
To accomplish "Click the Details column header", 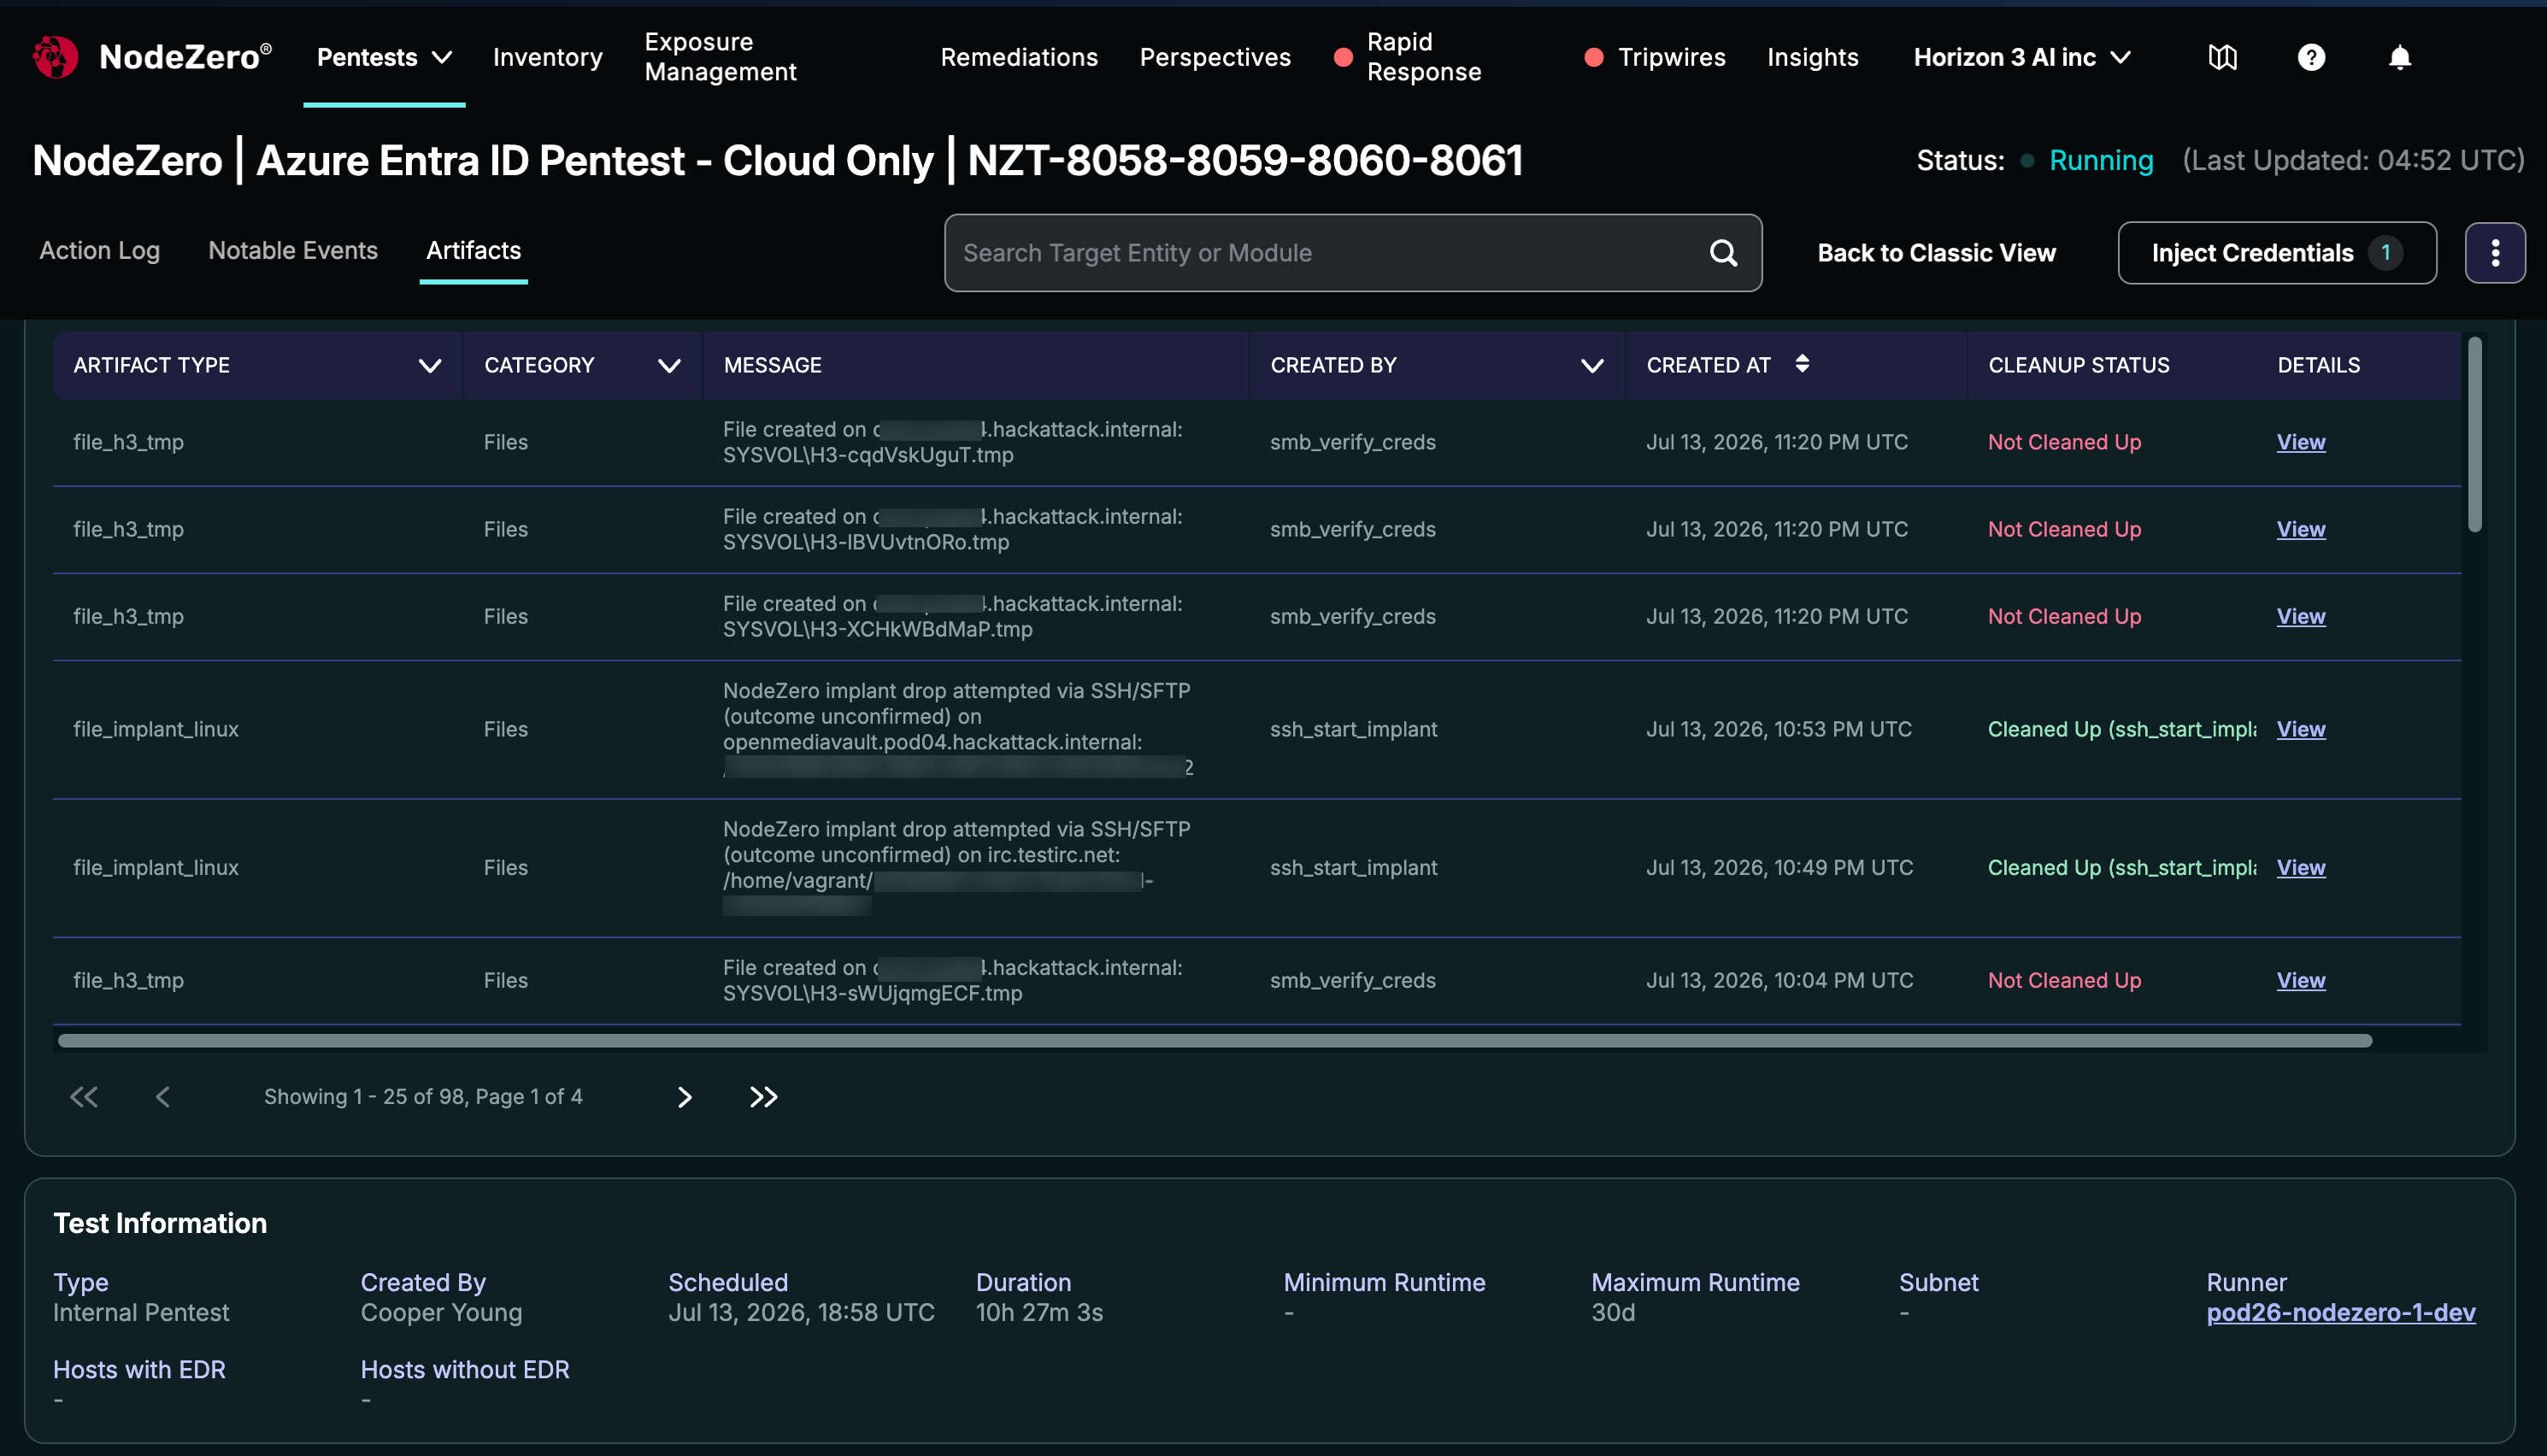I will 2318,365.
